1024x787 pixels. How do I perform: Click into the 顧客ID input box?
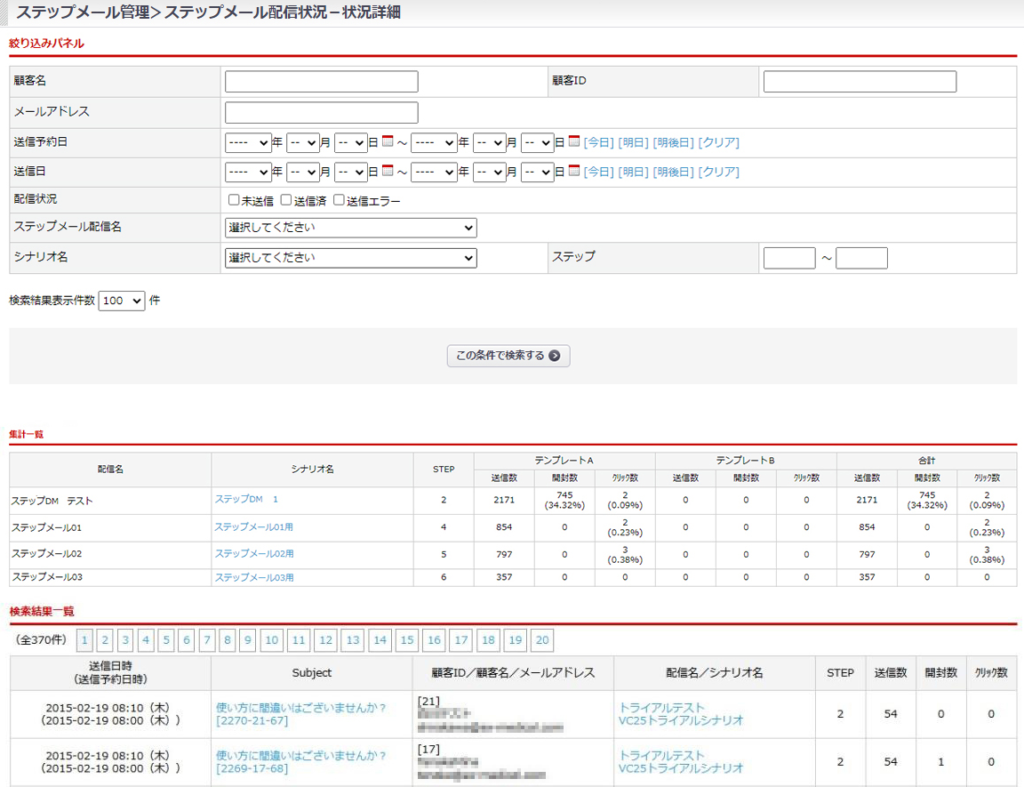[x=859, y=81]
